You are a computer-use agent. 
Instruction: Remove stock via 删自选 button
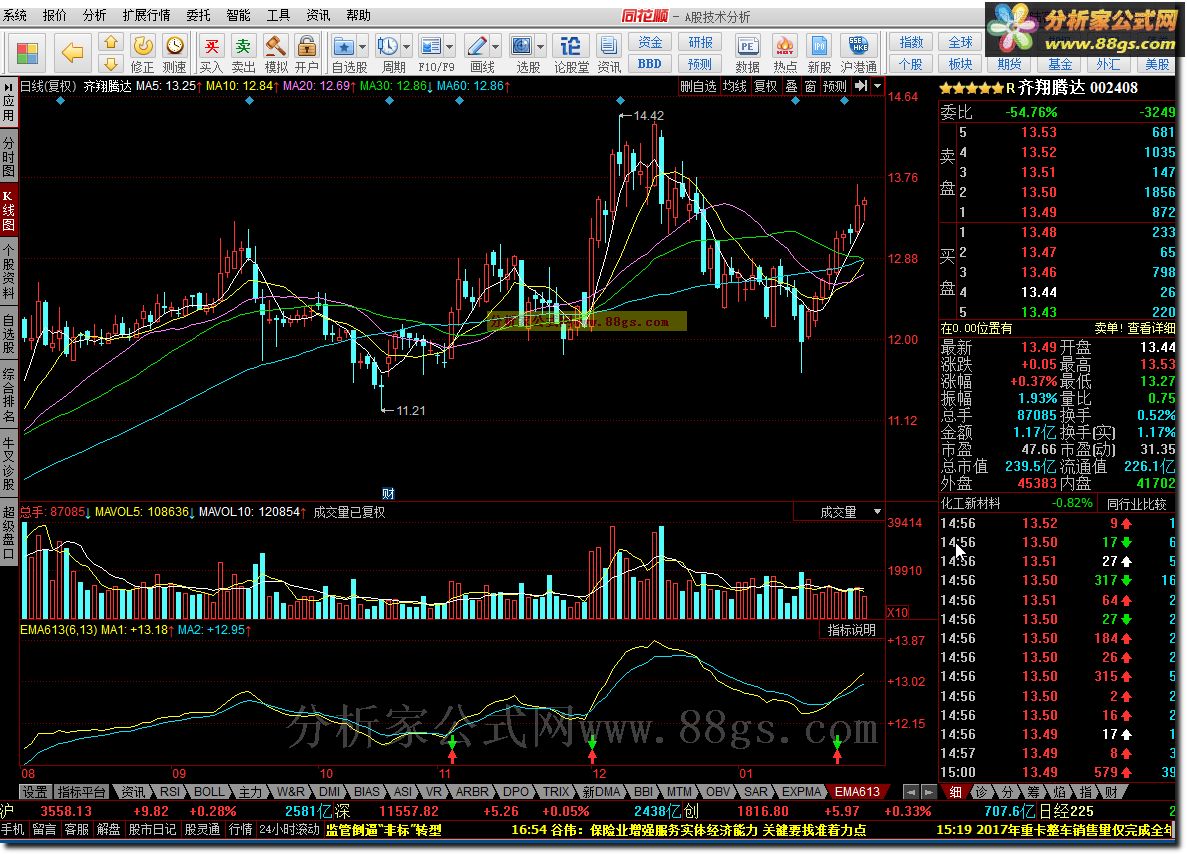[697, 86]
